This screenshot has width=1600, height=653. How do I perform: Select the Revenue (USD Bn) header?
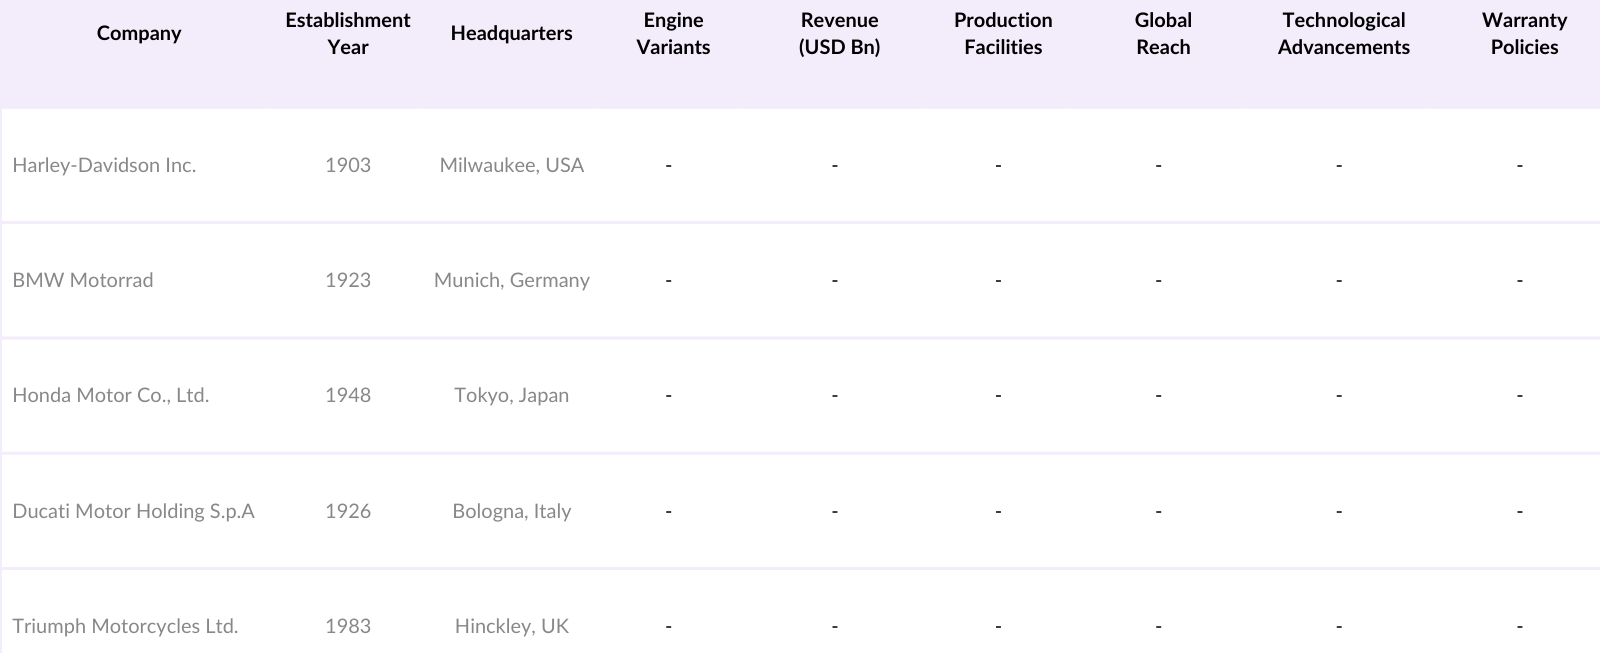click(x=839, y=34)
